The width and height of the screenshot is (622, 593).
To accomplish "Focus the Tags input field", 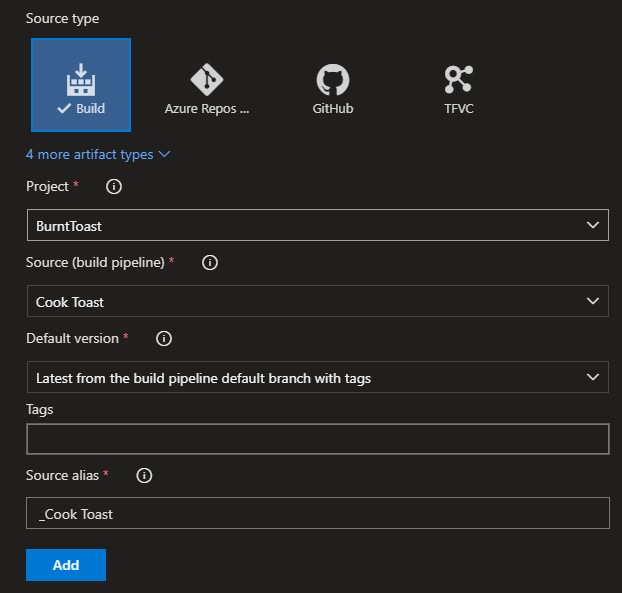I will pos(318,439).
